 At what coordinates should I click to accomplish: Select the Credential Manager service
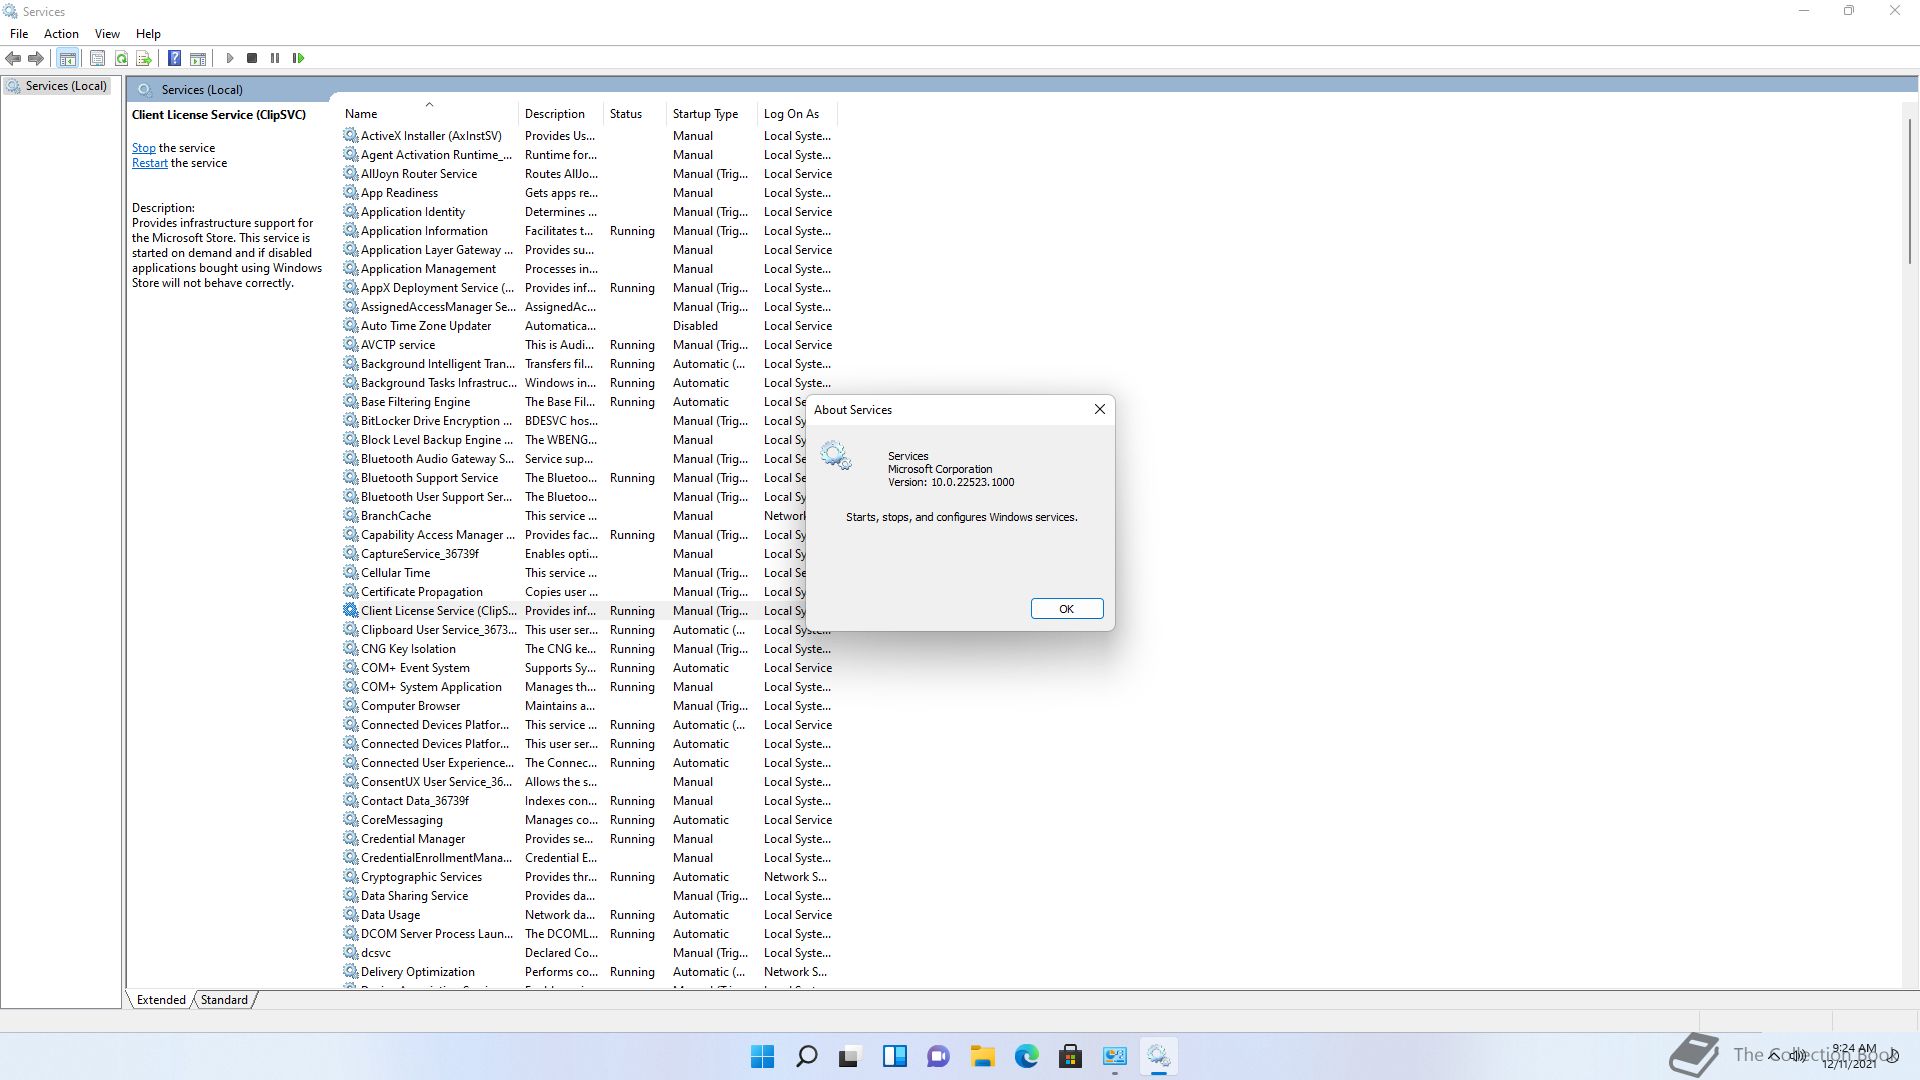coord(588,839)
